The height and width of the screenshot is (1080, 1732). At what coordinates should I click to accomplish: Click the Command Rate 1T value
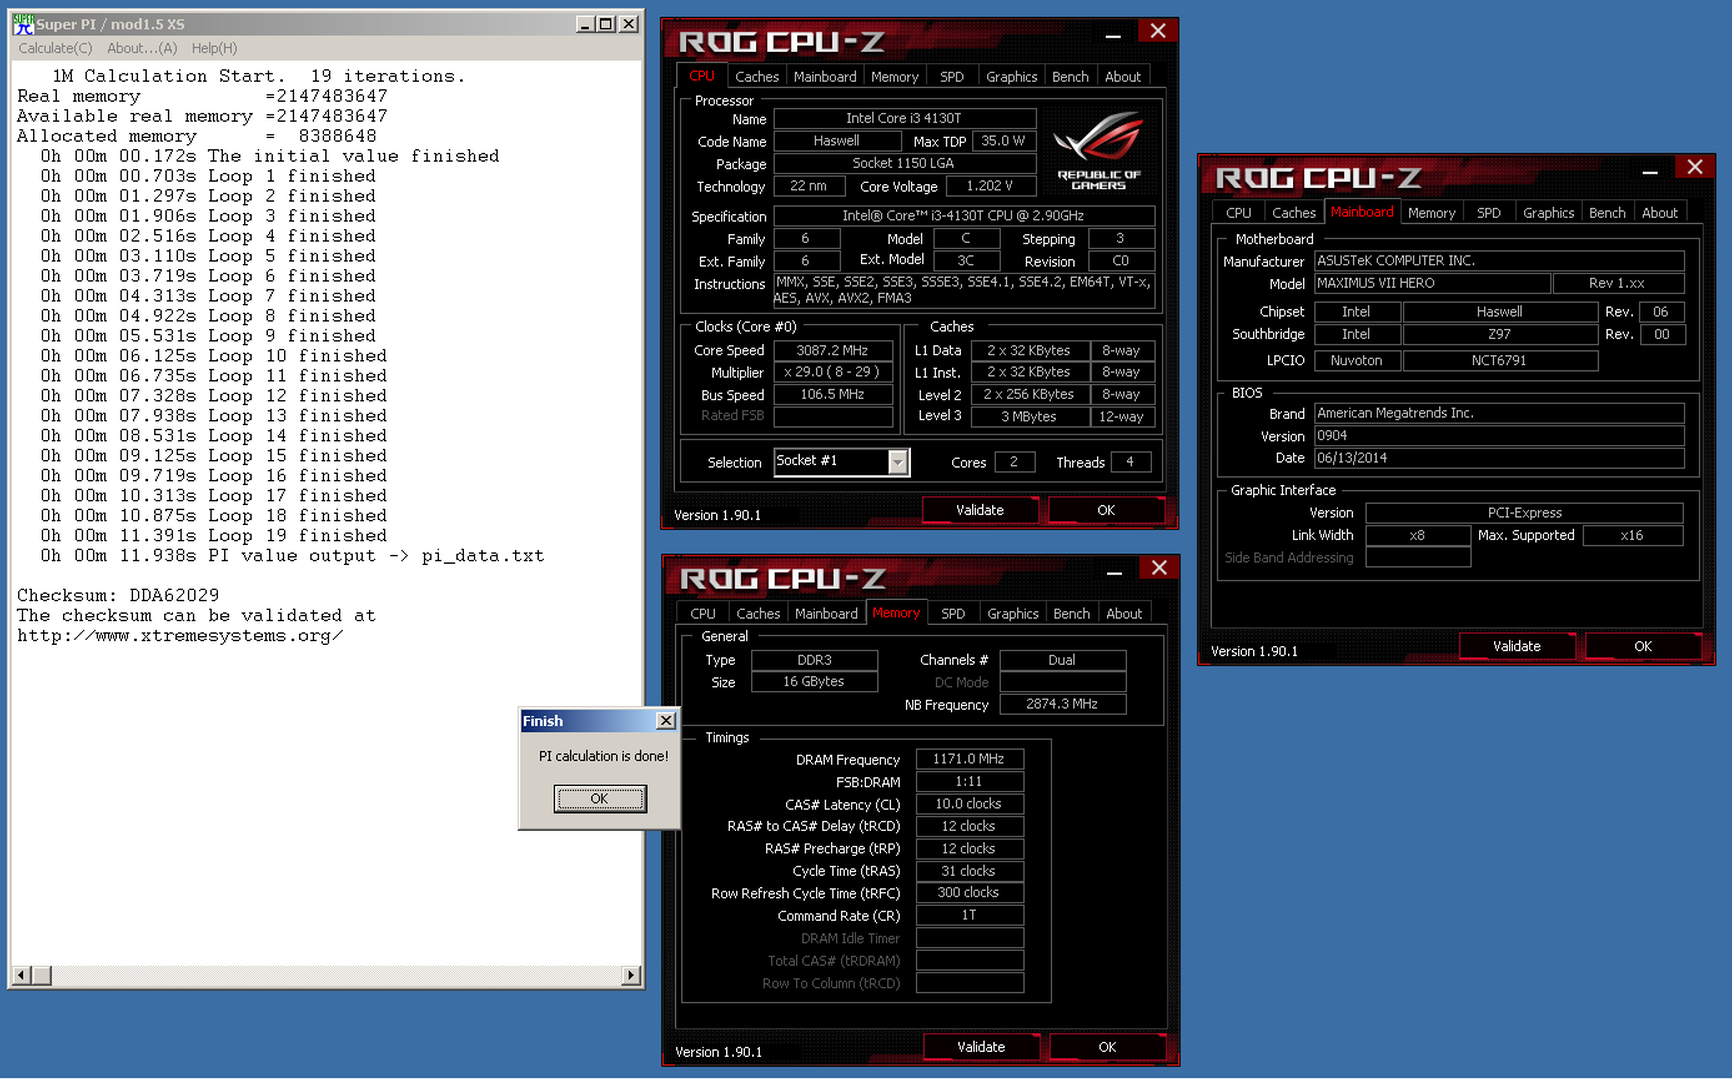969,915
